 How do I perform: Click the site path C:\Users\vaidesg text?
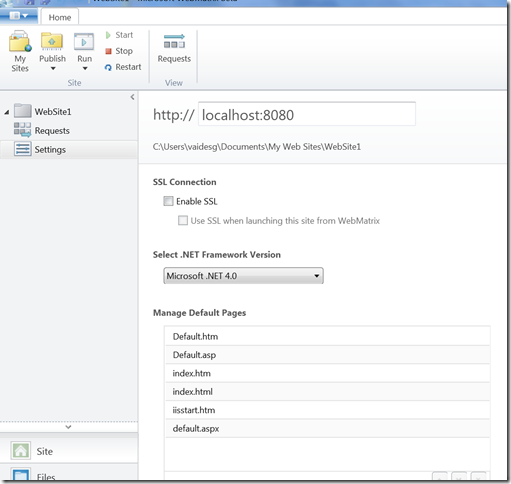257,147
